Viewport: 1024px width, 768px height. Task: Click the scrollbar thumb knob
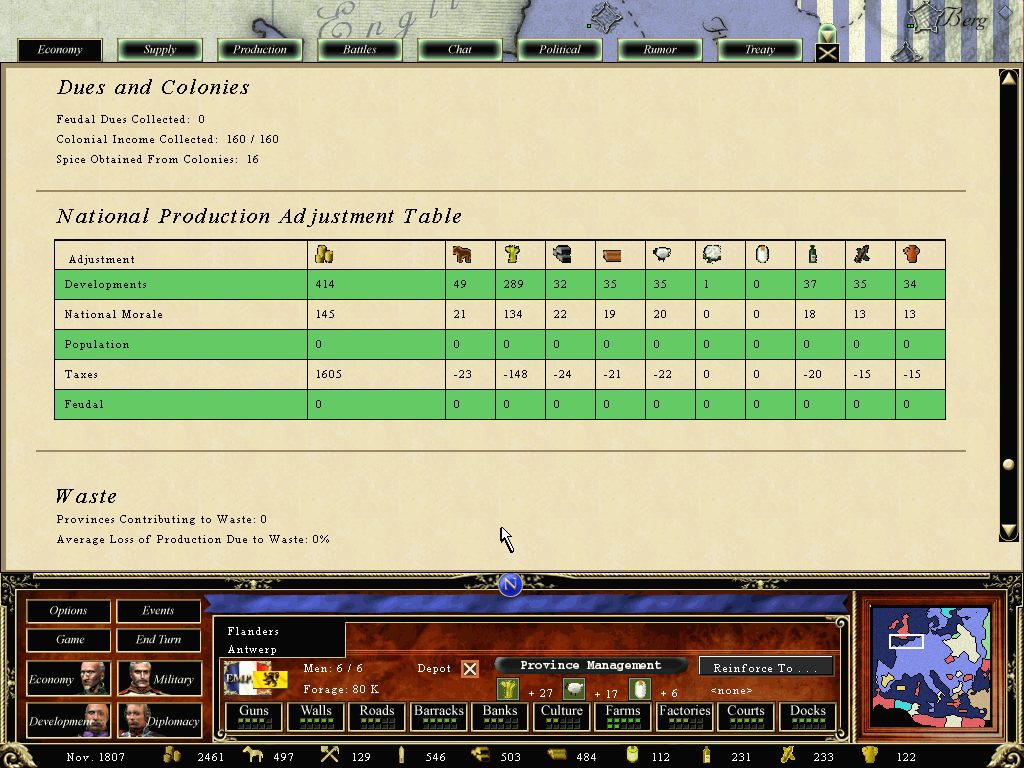click(1008, 464)
